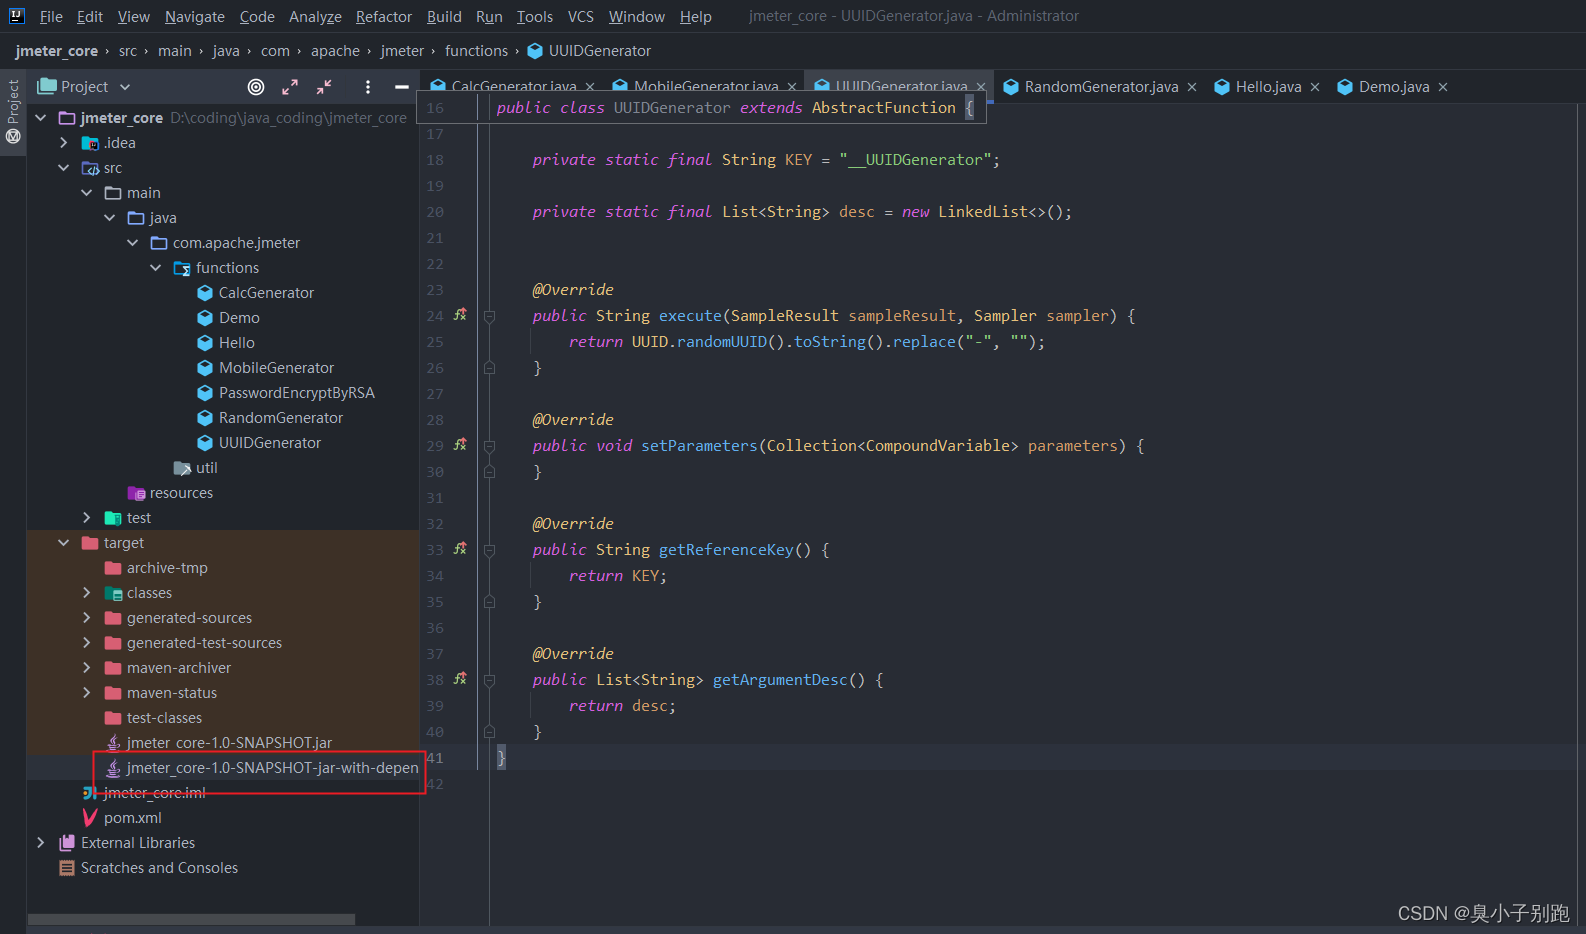Click the Collapse All icon in Project panel
1586x934 pixels.
tap(324, 87)
